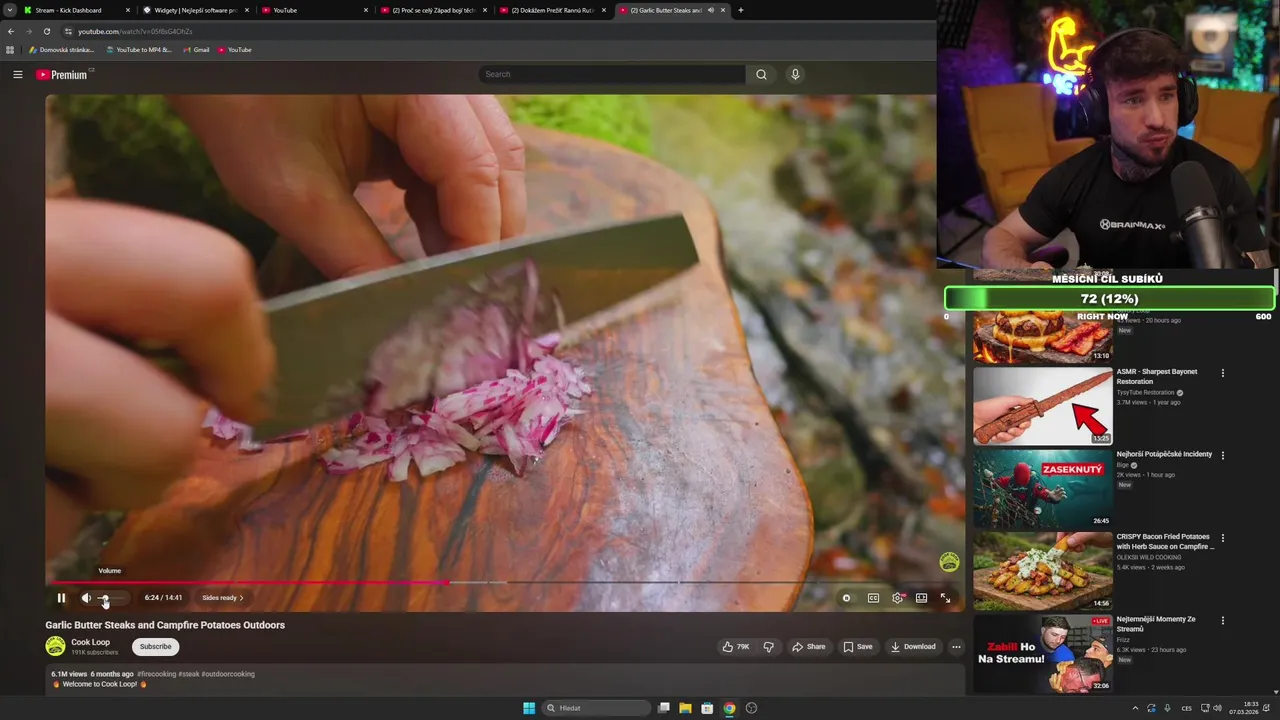The image size is (1280, 720).
Task: Expand the 'Sides ready' chapter chevron
Action: 241,598
